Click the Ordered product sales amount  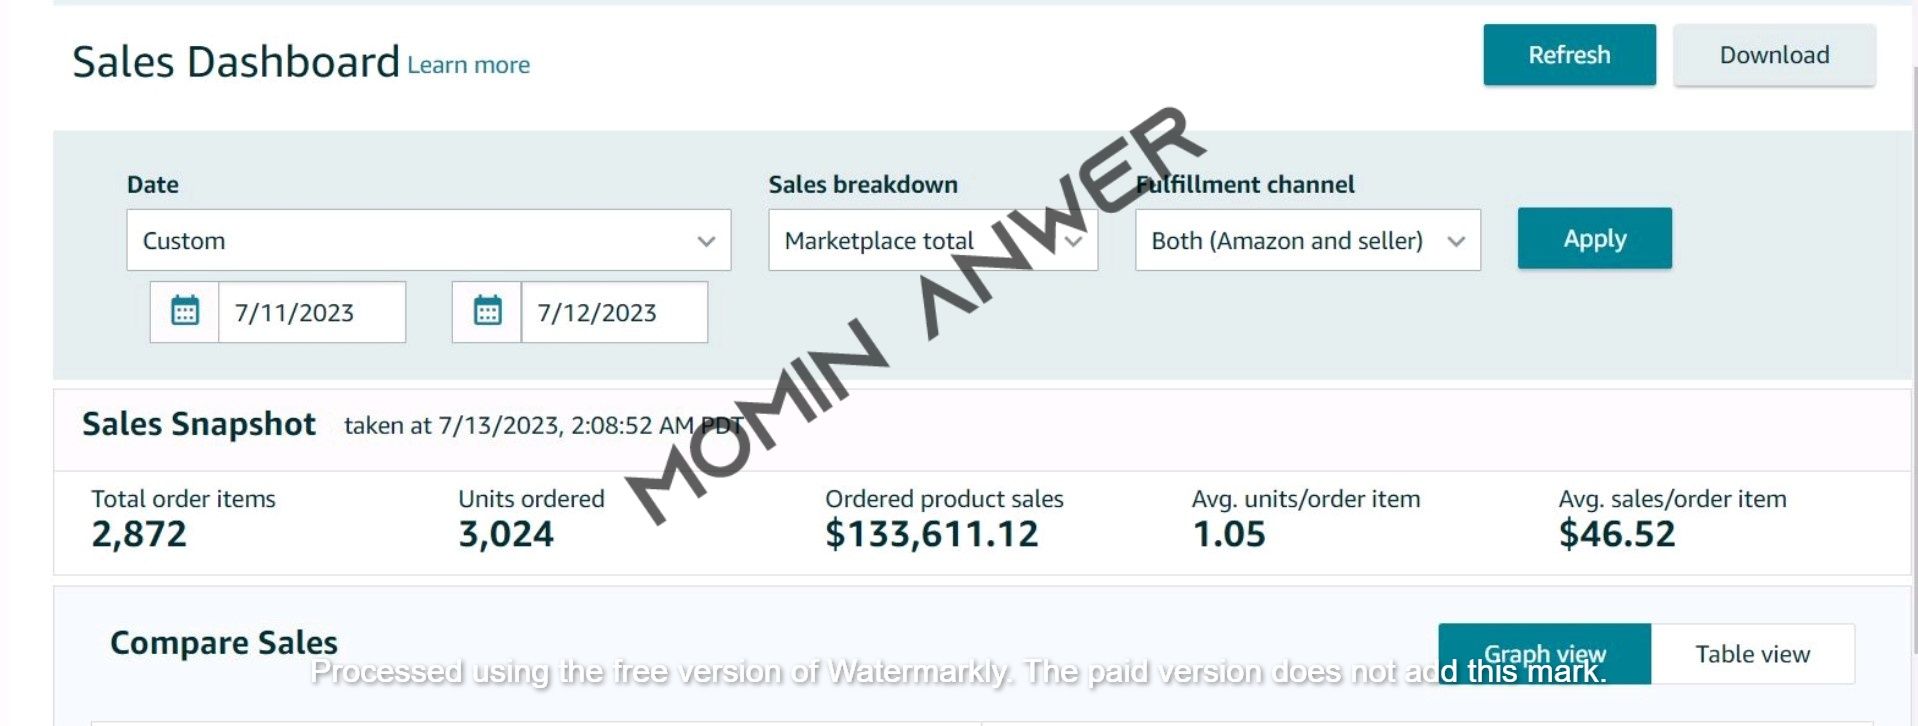coord(932,534)
